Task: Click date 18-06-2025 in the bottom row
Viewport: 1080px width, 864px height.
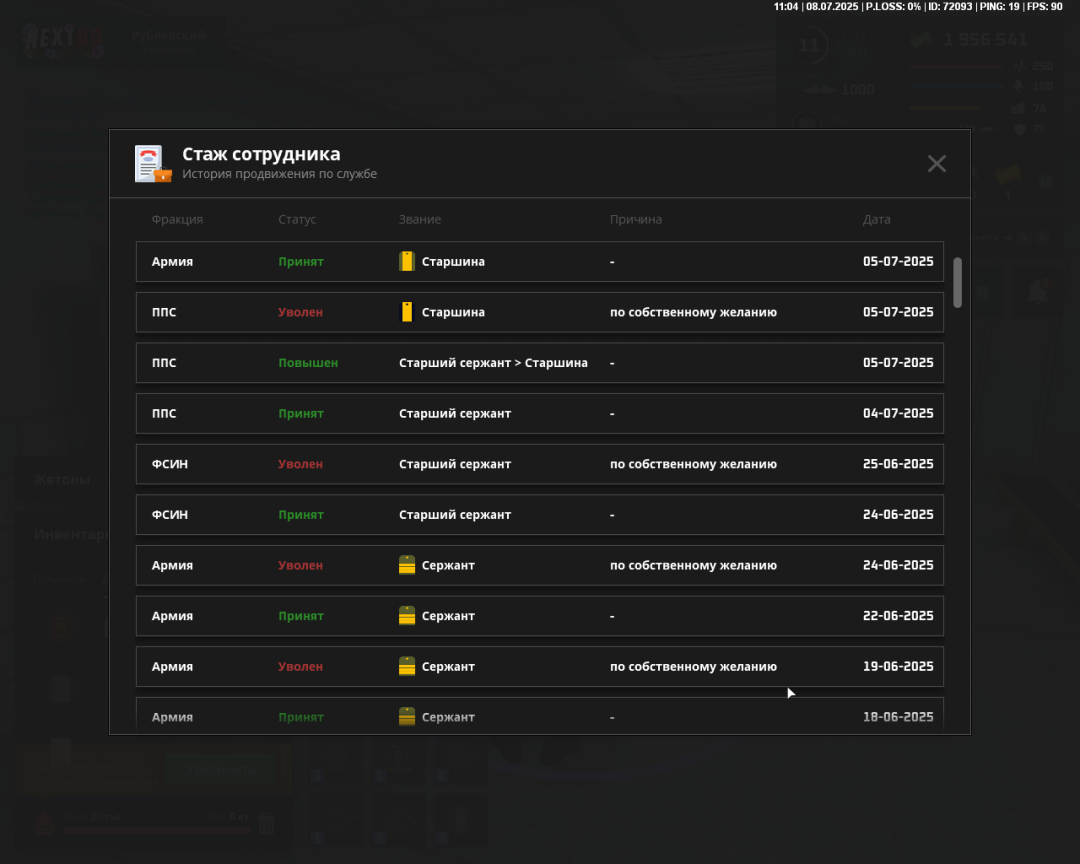Action: tap(898, 717)
